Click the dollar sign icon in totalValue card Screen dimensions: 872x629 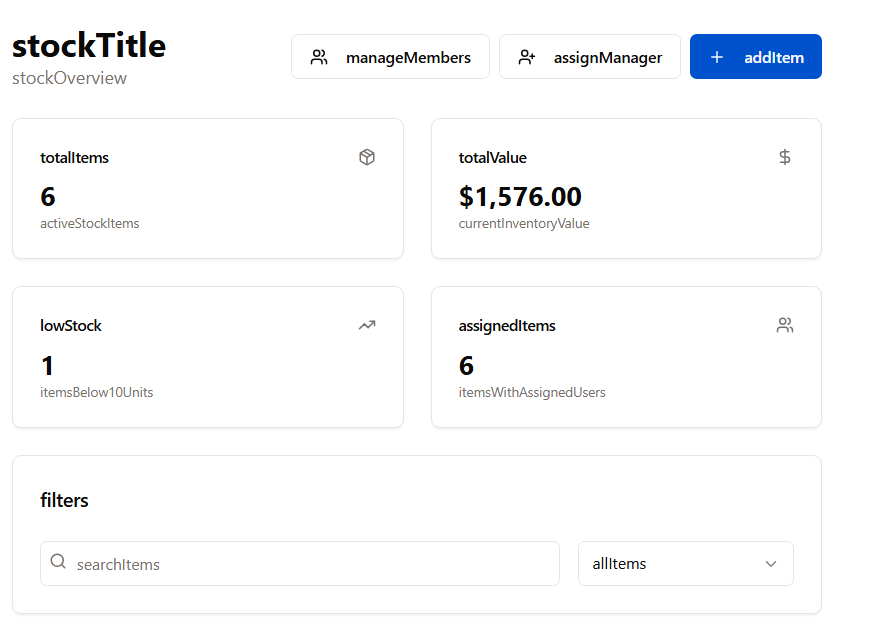pos(785,157)
